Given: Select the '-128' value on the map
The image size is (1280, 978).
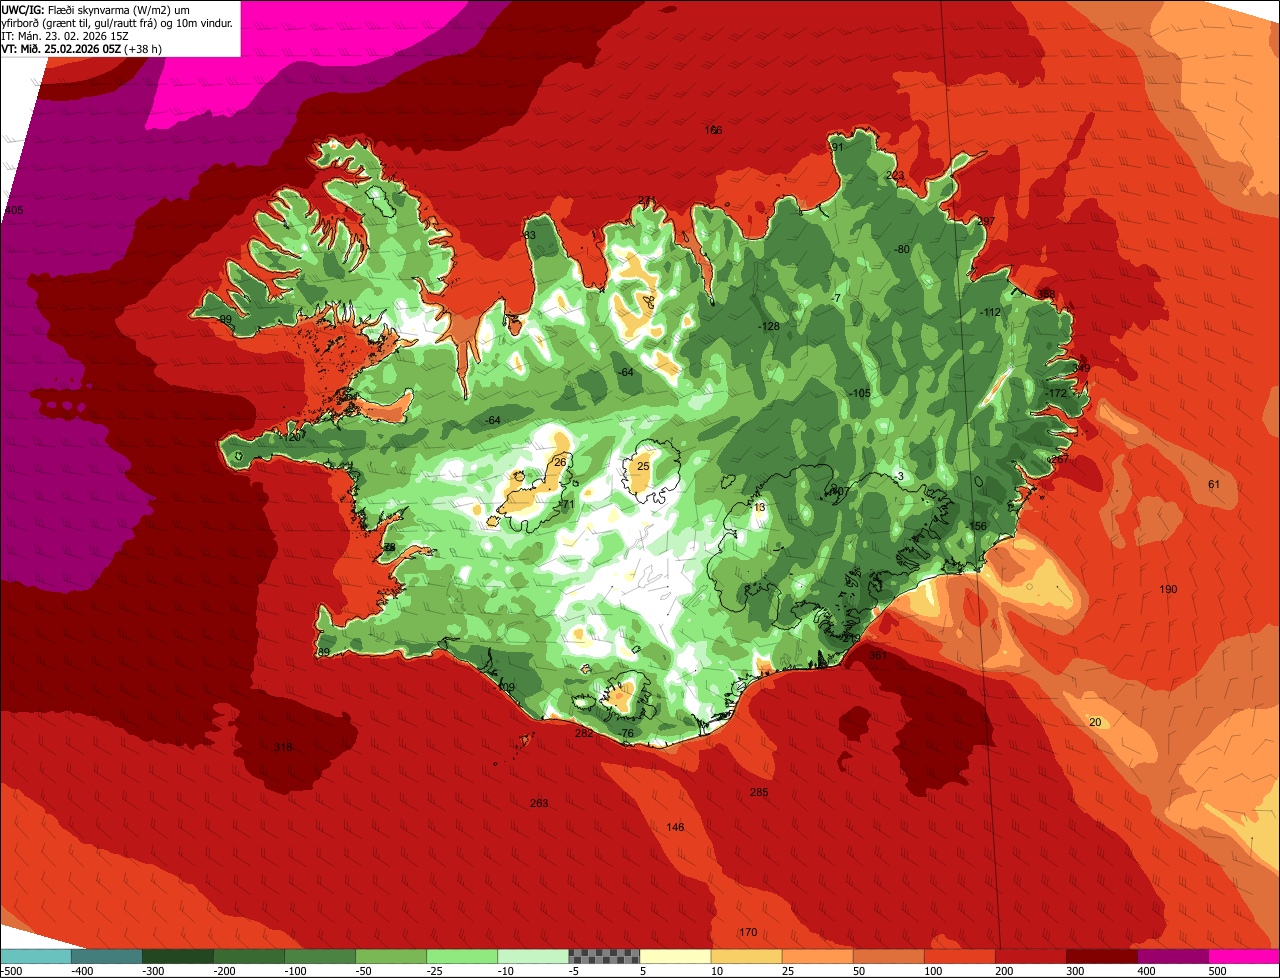Looking at the screenshot, I should click(768, 327).
